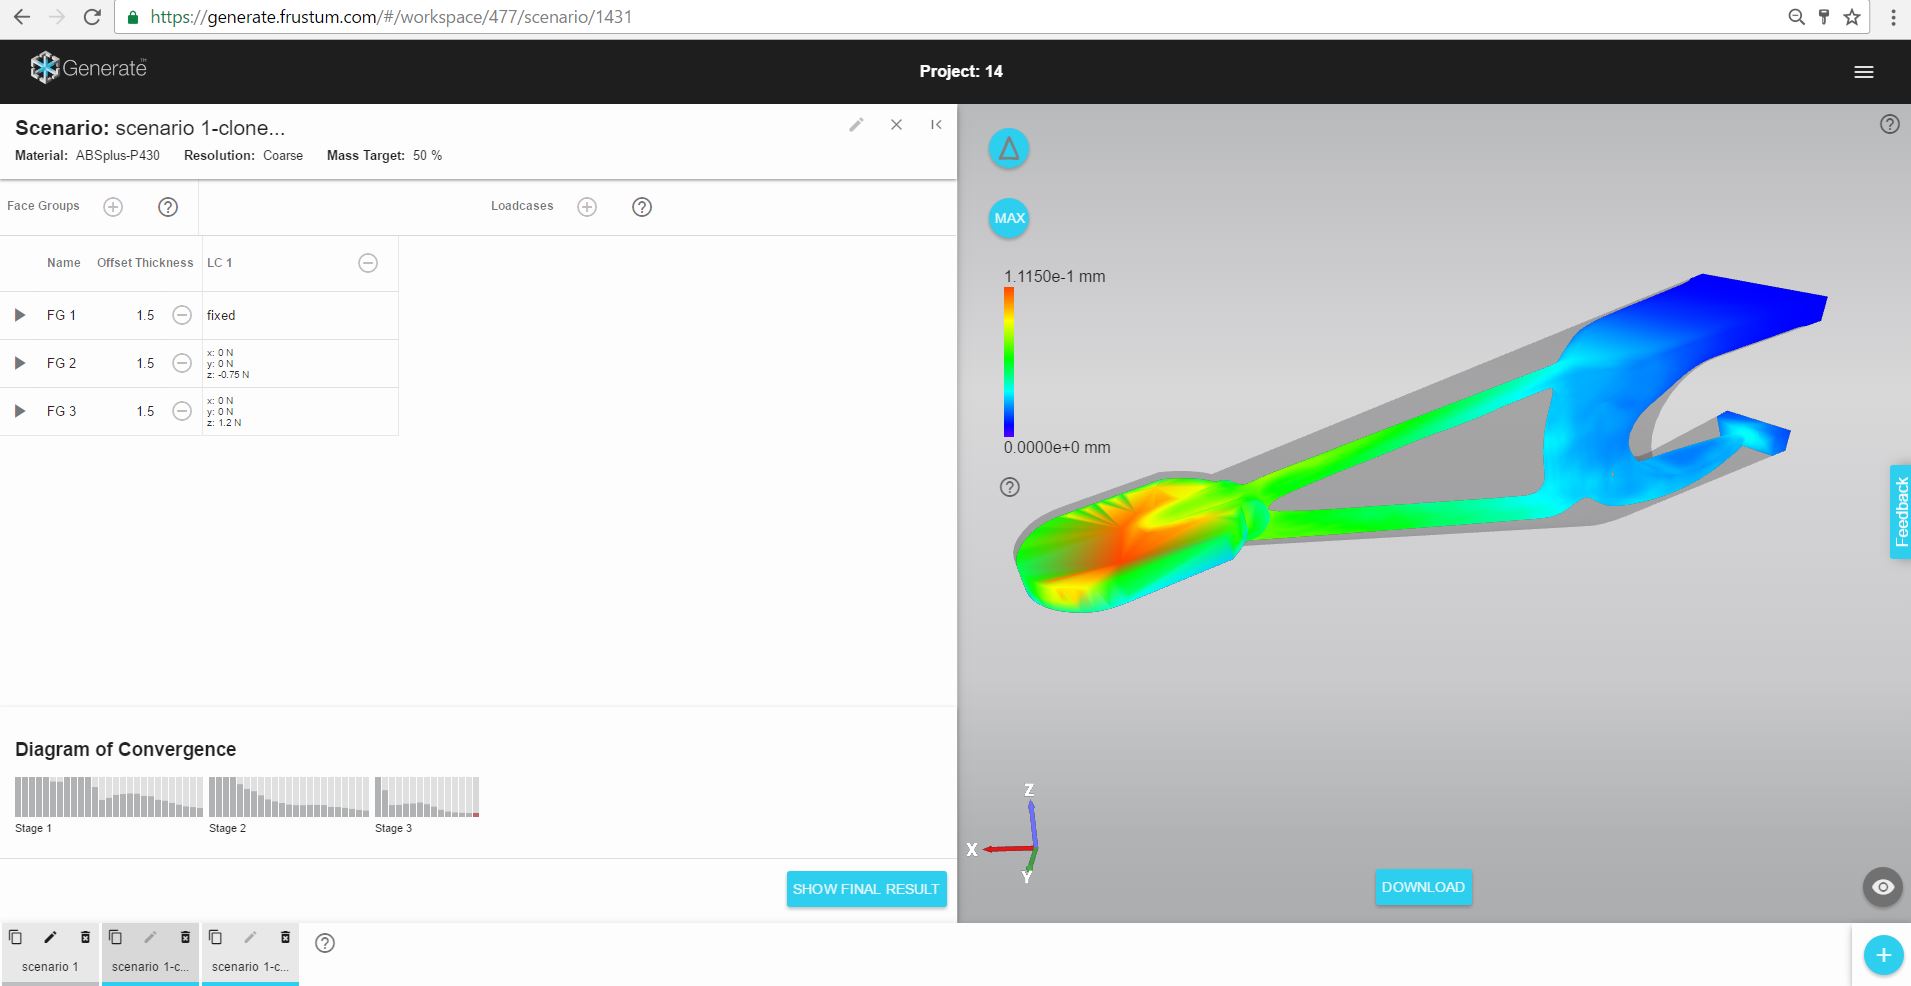
Task: Switch to scenario 1 tab
Action: tap(50, 967)
